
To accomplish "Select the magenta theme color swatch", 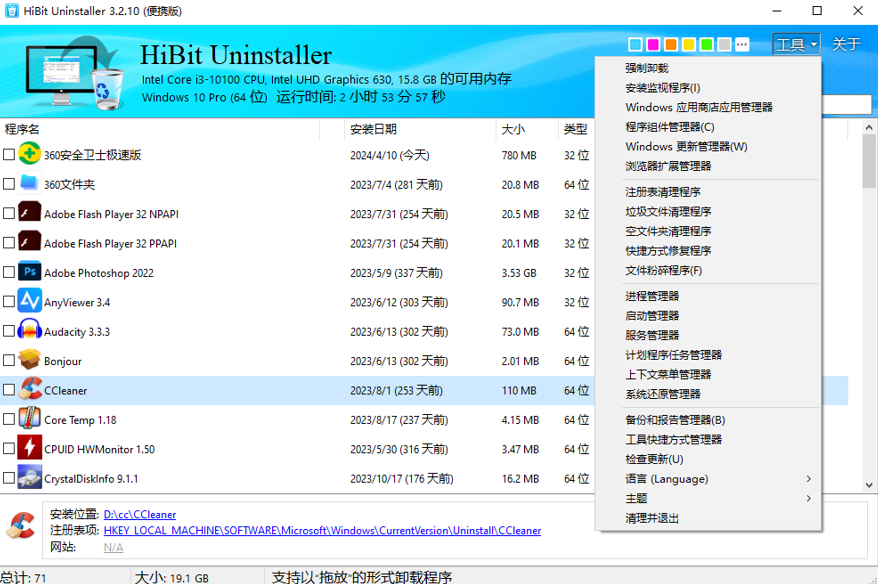I will pos(653,45).
